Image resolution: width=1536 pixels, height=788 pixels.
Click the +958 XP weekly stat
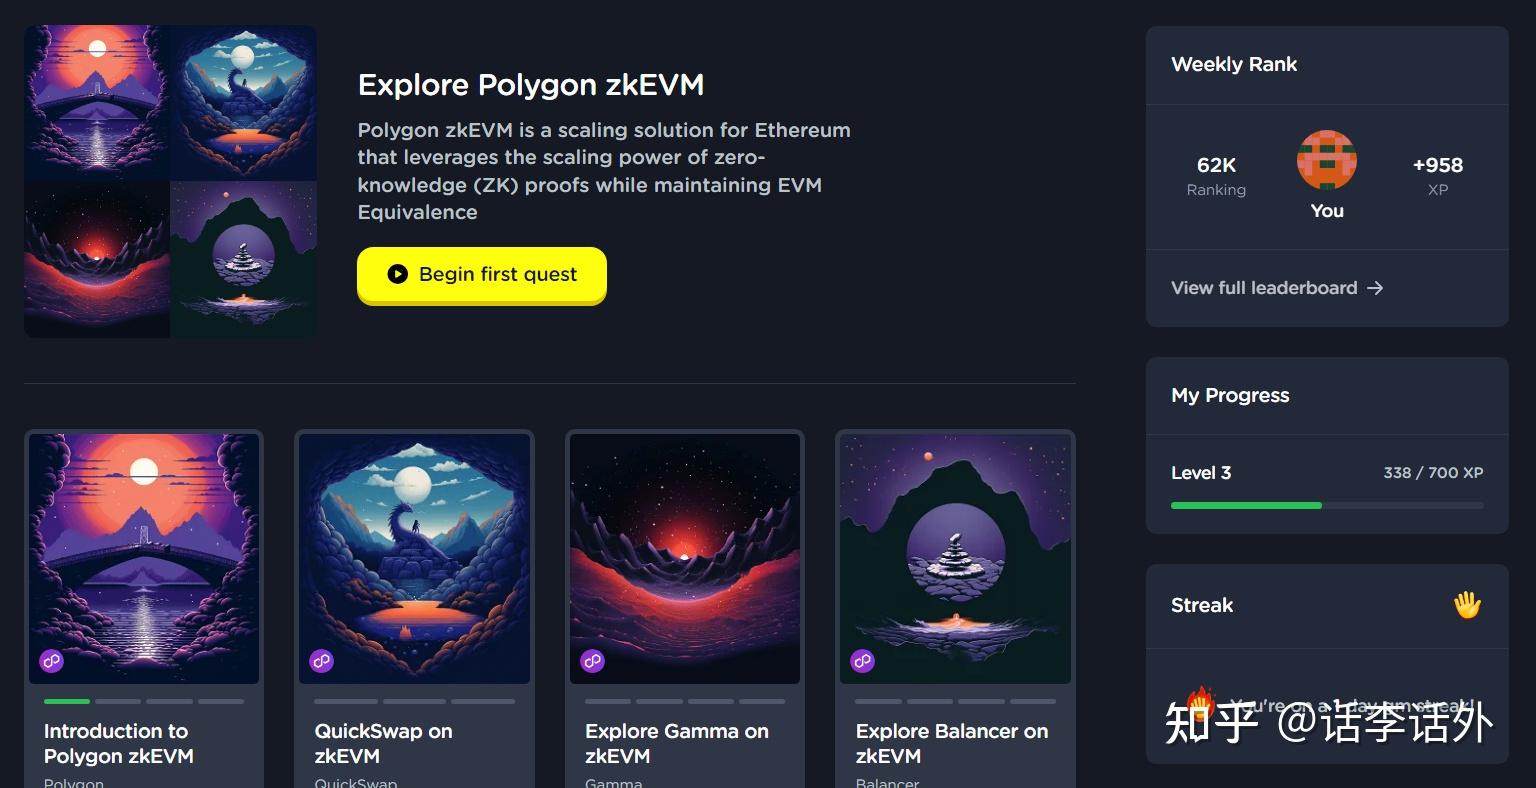[x=1438, y=176]
